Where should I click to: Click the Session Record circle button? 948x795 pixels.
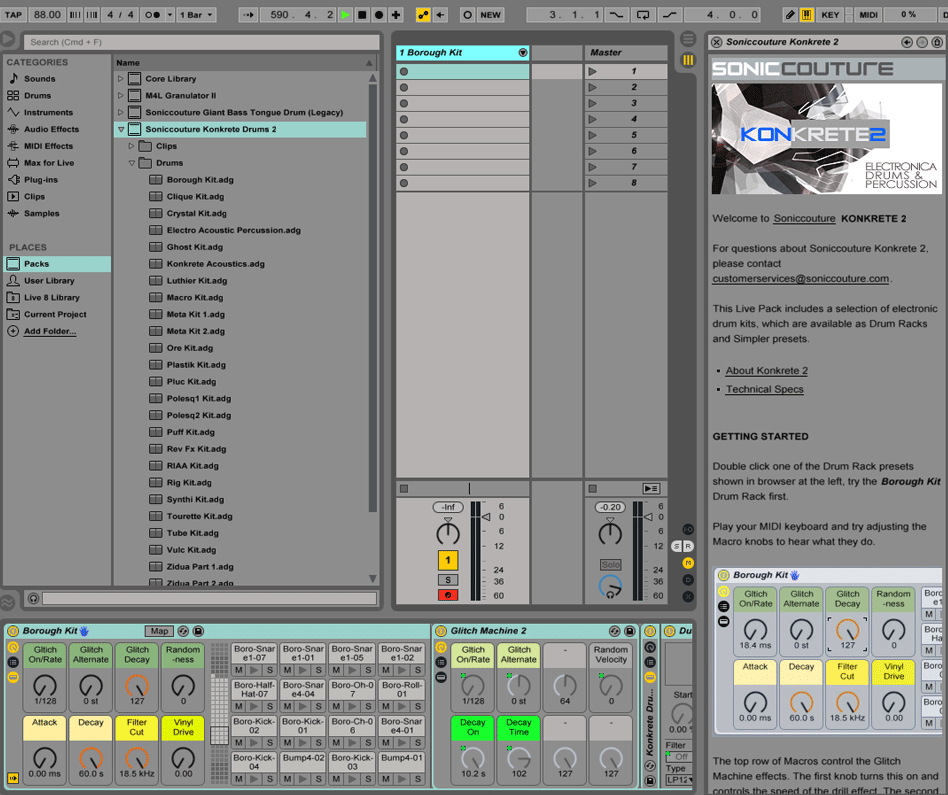[x=467, y=15]
